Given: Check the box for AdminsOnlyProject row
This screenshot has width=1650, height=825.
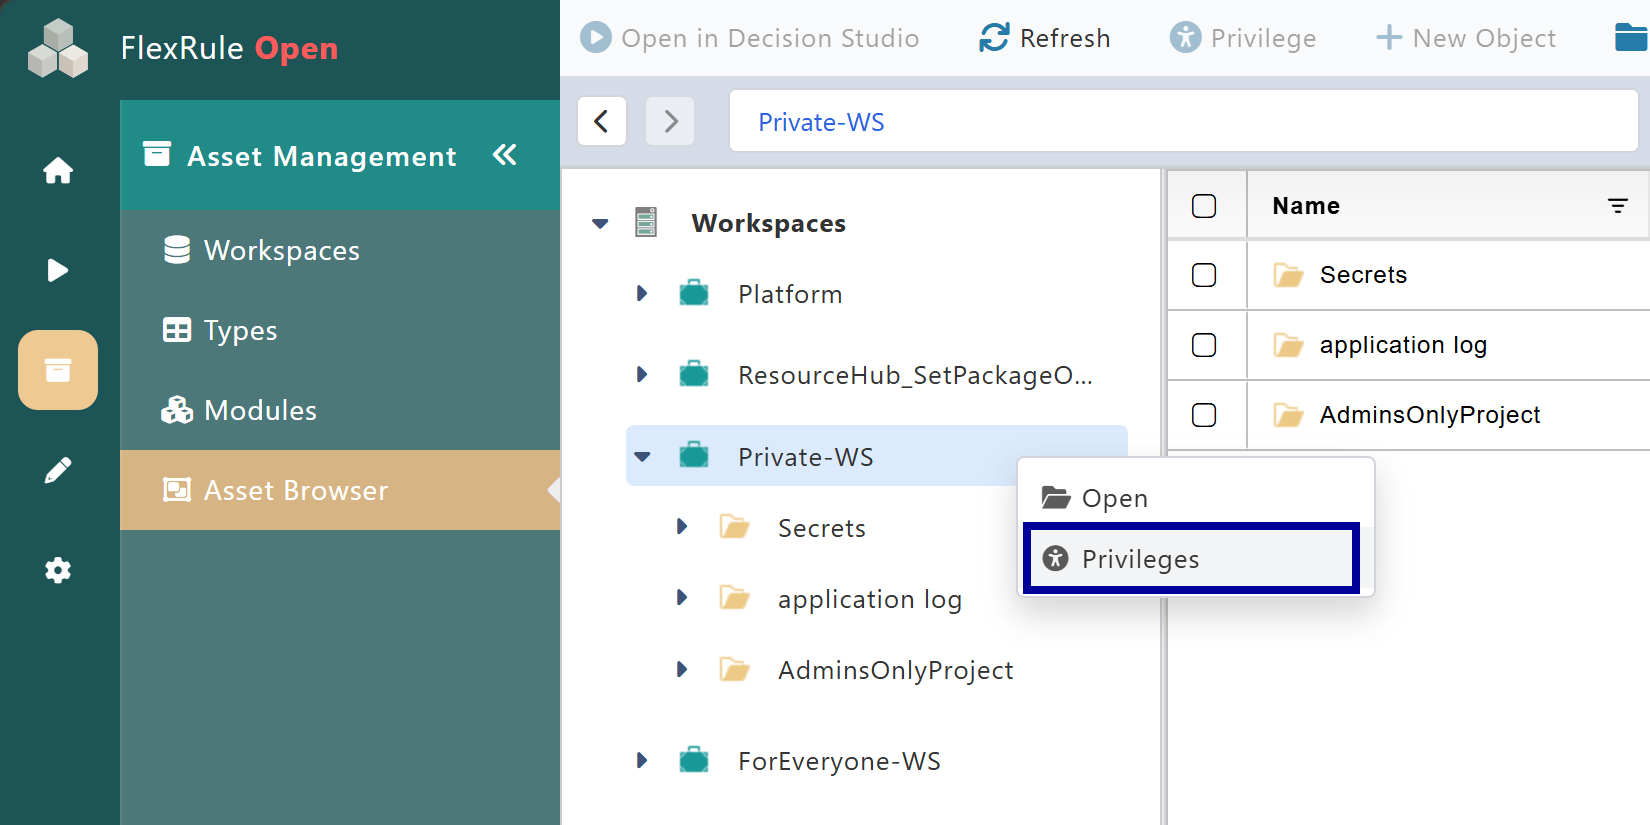Looking at the screenshot, I should (x=1204, y=415).
